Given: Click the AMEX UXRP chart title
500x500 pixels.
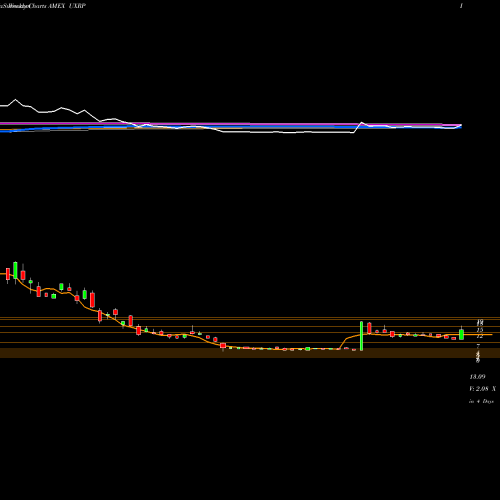Looking at the screenshot, I should pos(67,6).
